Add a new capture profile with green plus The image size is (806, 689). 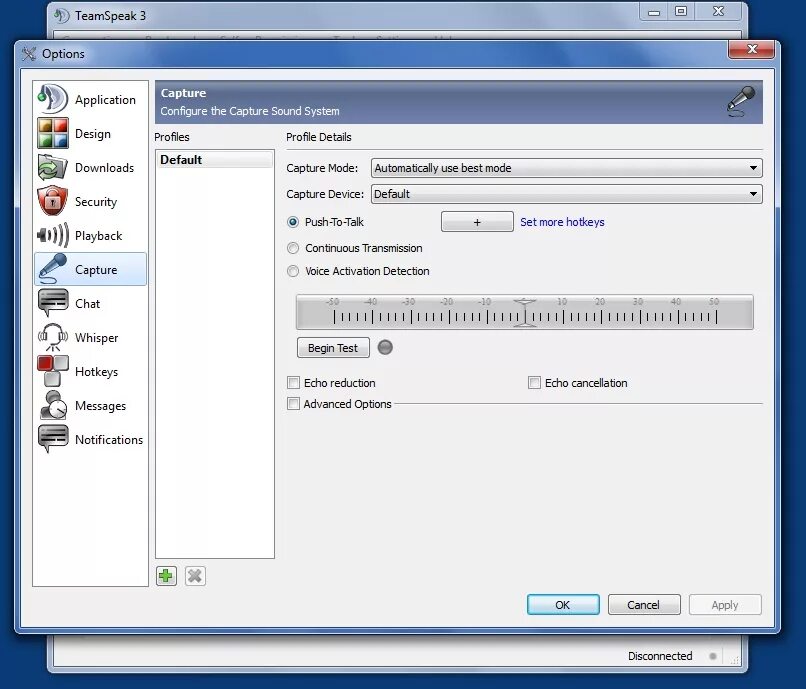[166, 576]
